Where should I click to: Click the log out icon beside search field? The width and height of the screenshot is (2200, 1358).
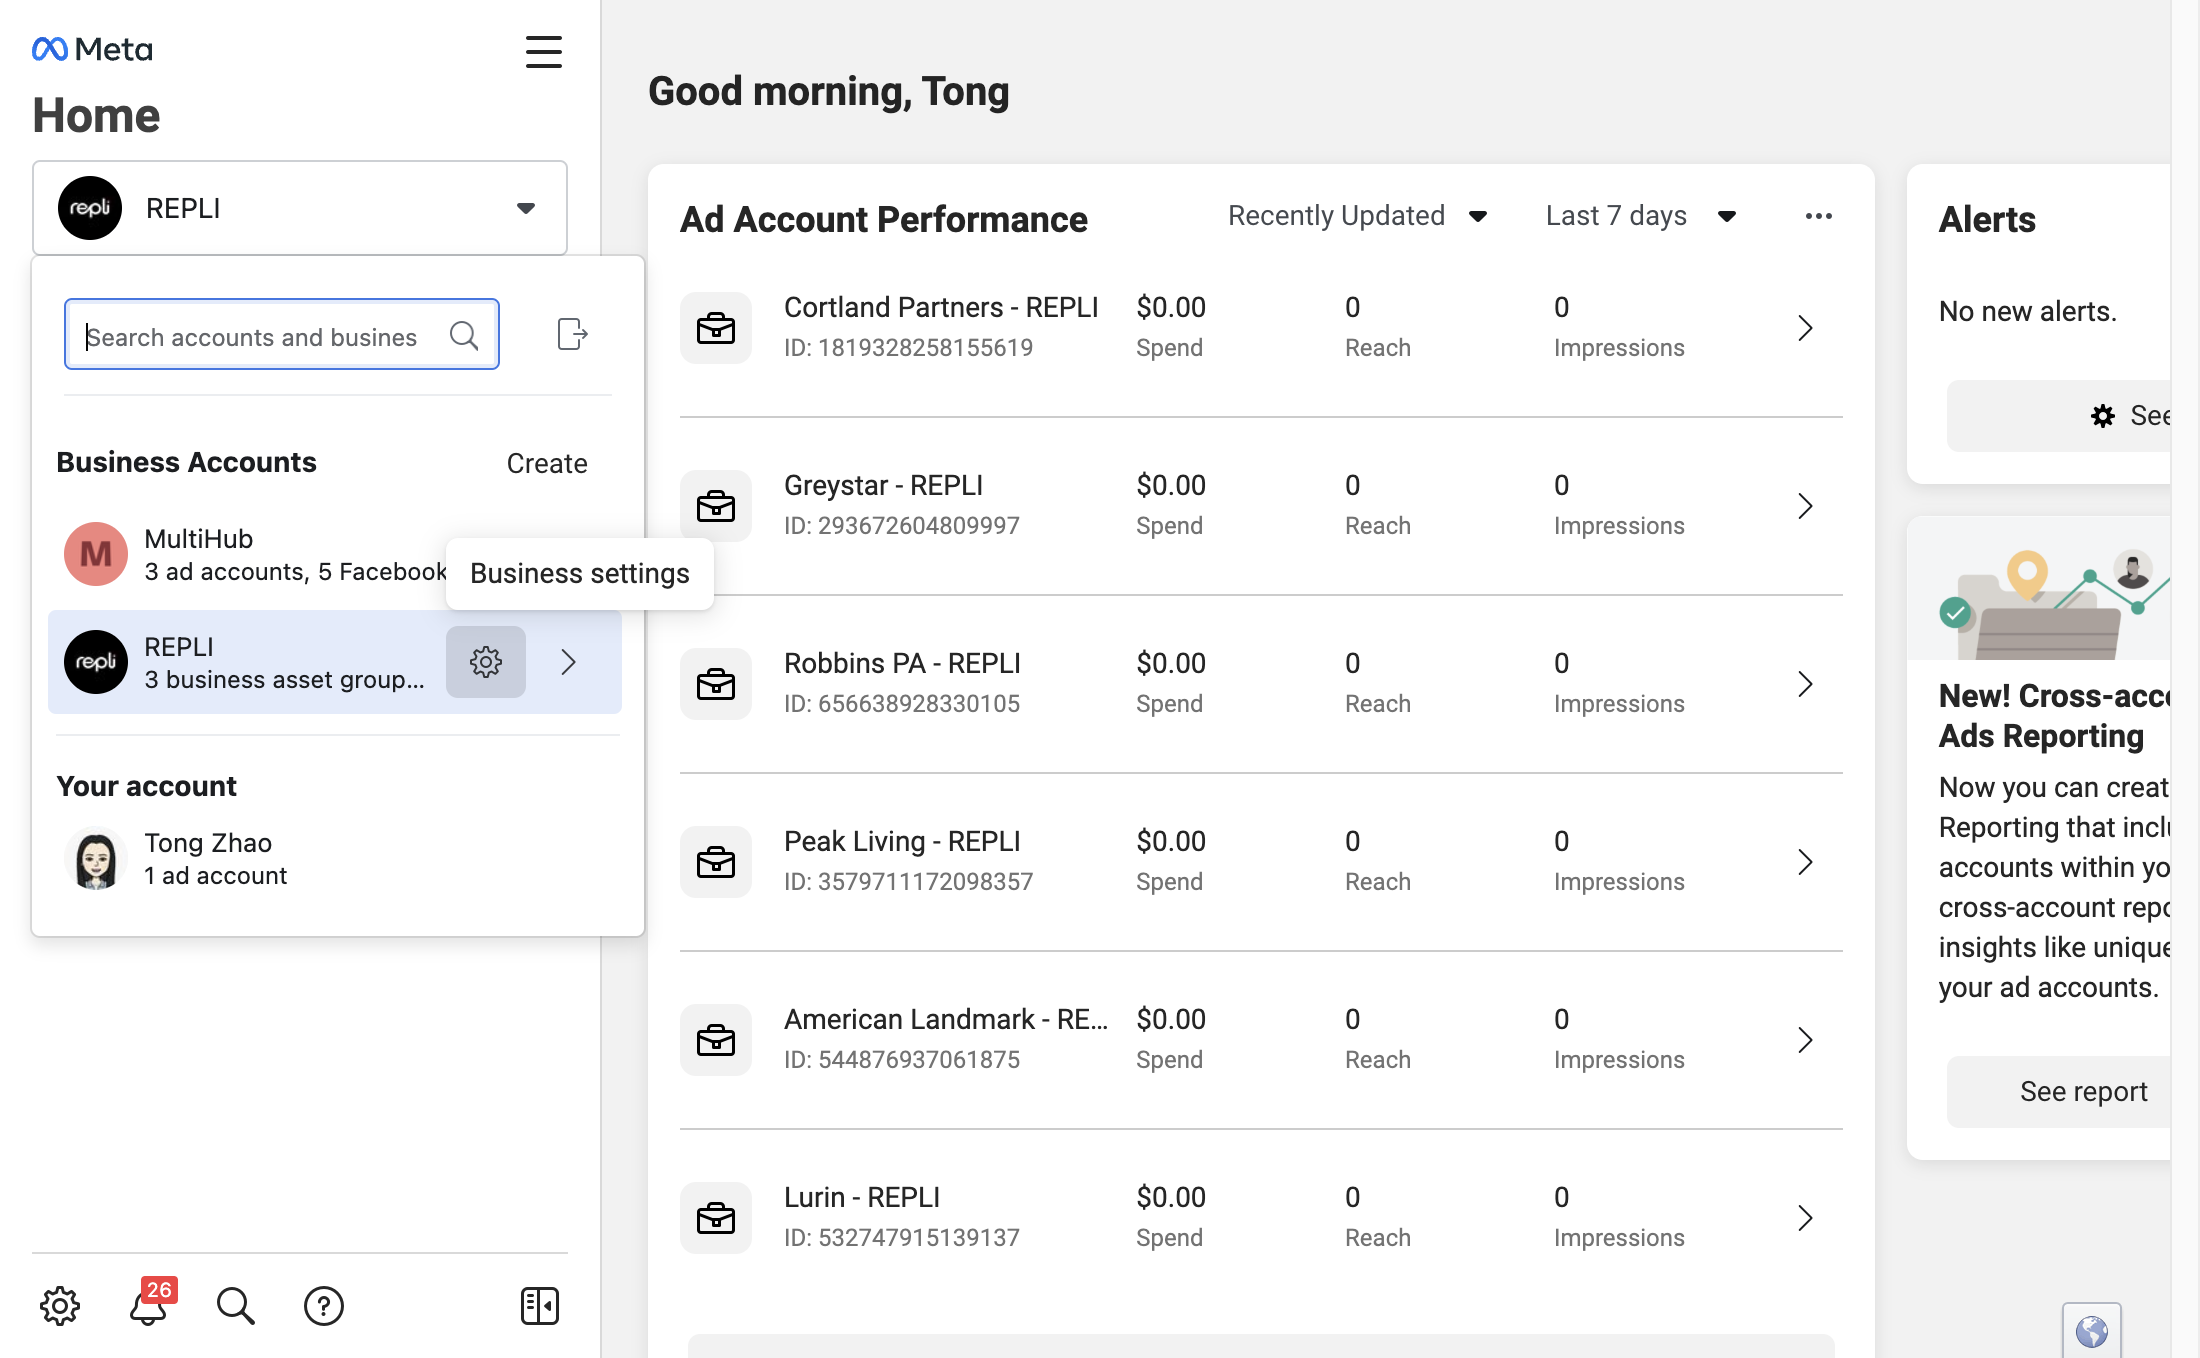pyautogui.click(x=572, y=334)
